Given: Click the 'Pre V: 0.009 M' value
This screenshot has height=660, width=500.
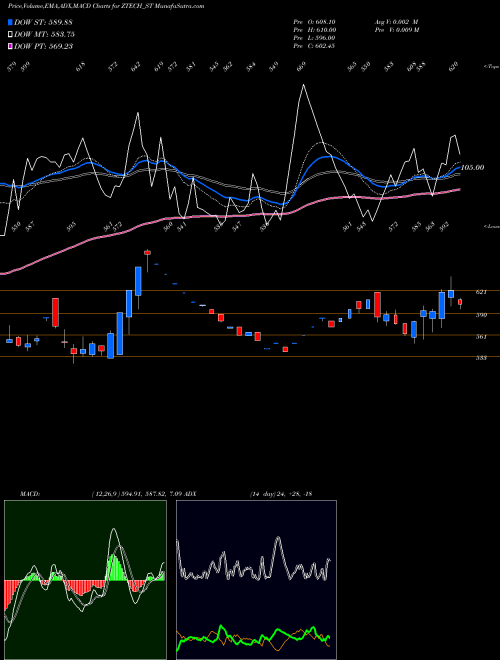Looking at the screenshot, I should (397, 30).
